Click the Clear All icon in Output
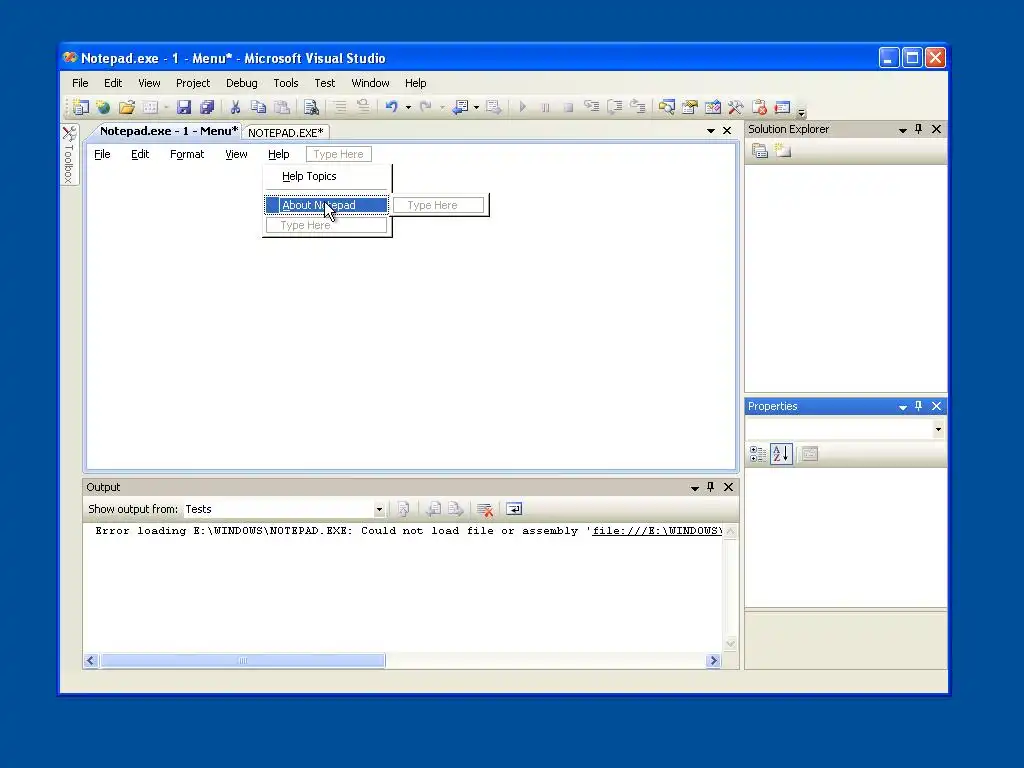 point(485,509)
